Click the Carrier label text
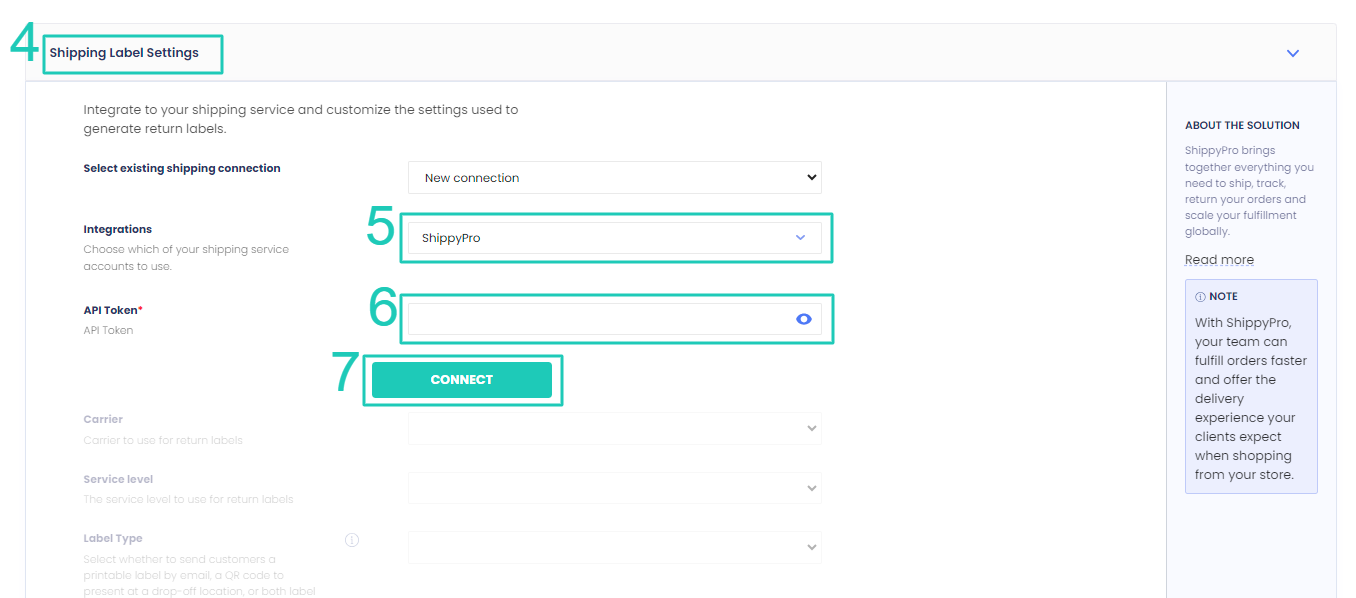This screenshot has height=598, width=1356. [103, 419]
